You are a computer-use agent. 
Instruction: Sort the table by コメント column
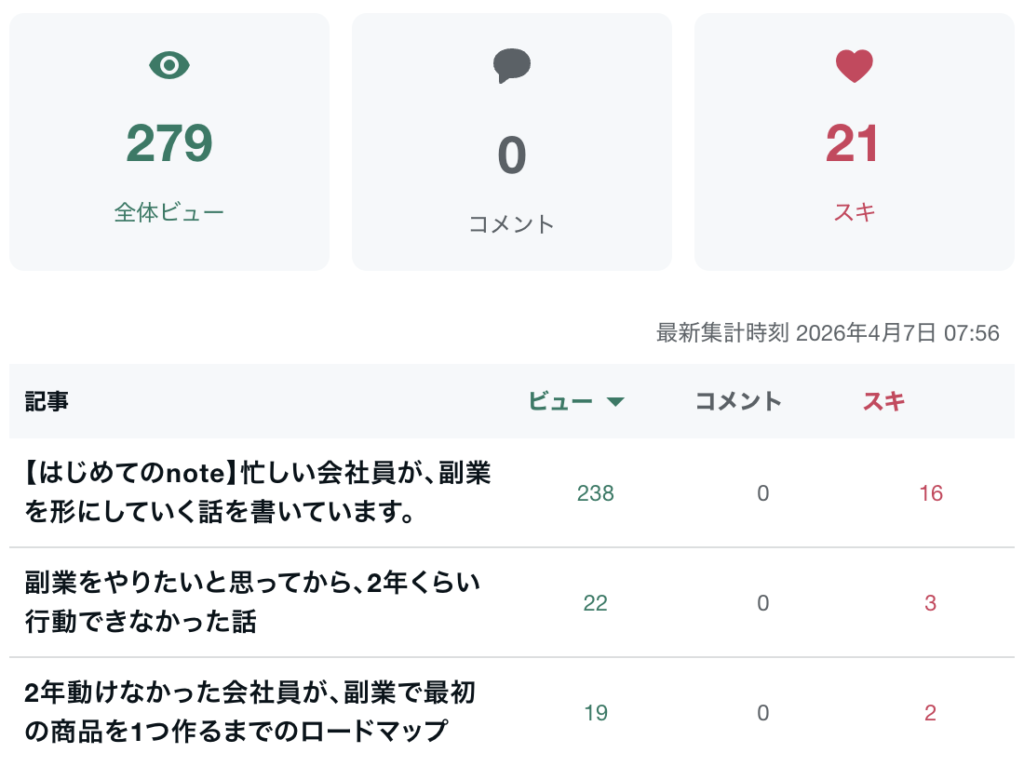pos(738,402)
